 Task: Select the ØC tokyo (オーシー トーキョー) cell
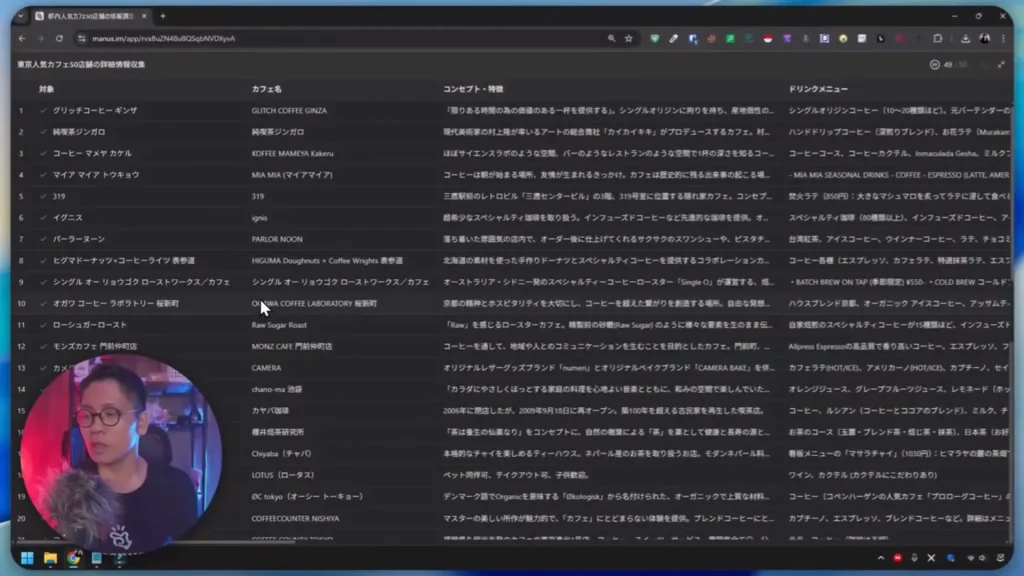307,496
